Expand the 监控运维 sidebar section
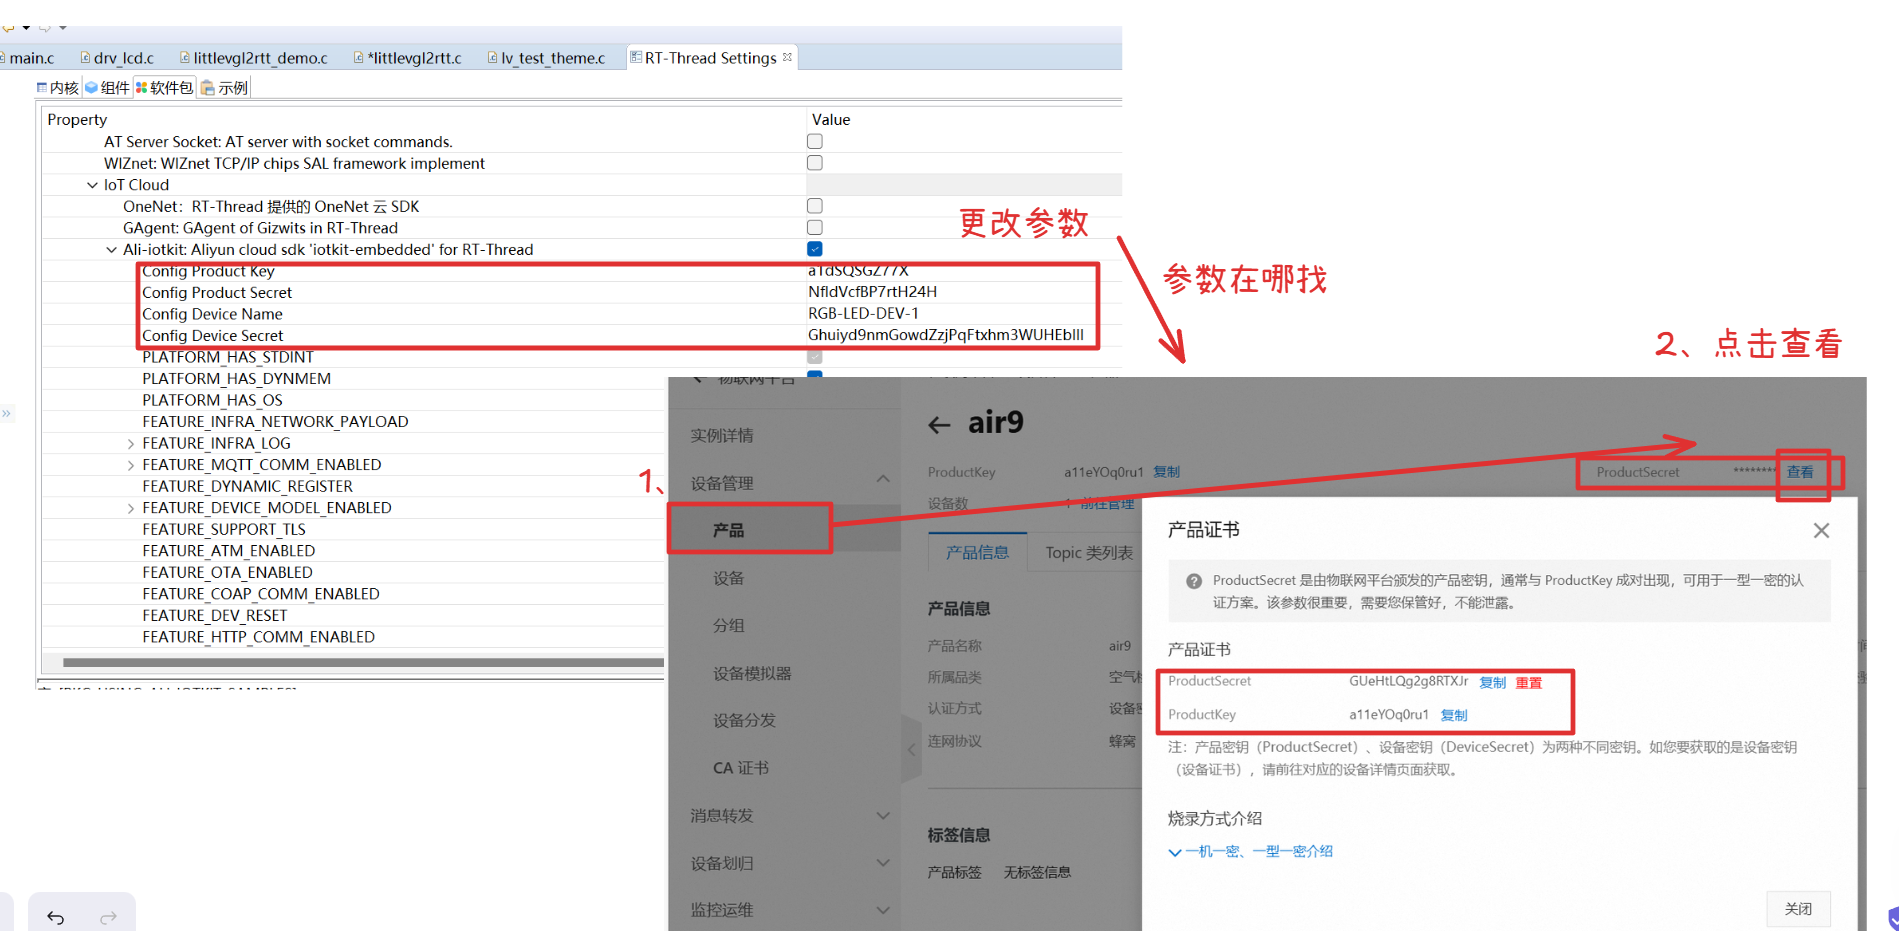This screenshot has width=1899, height=931. (883, 910)
